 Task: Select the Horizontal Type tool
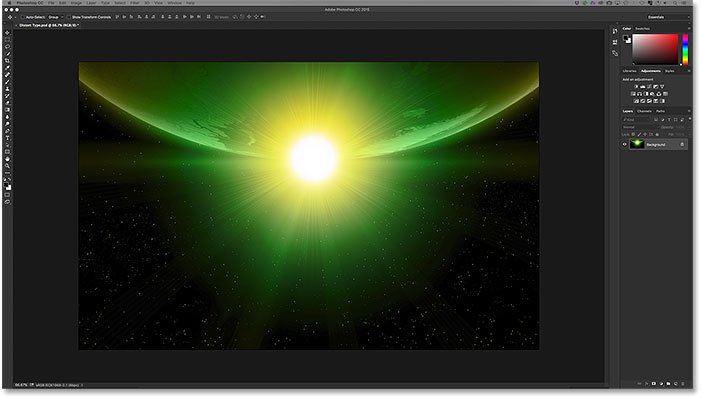click(8, 137)
